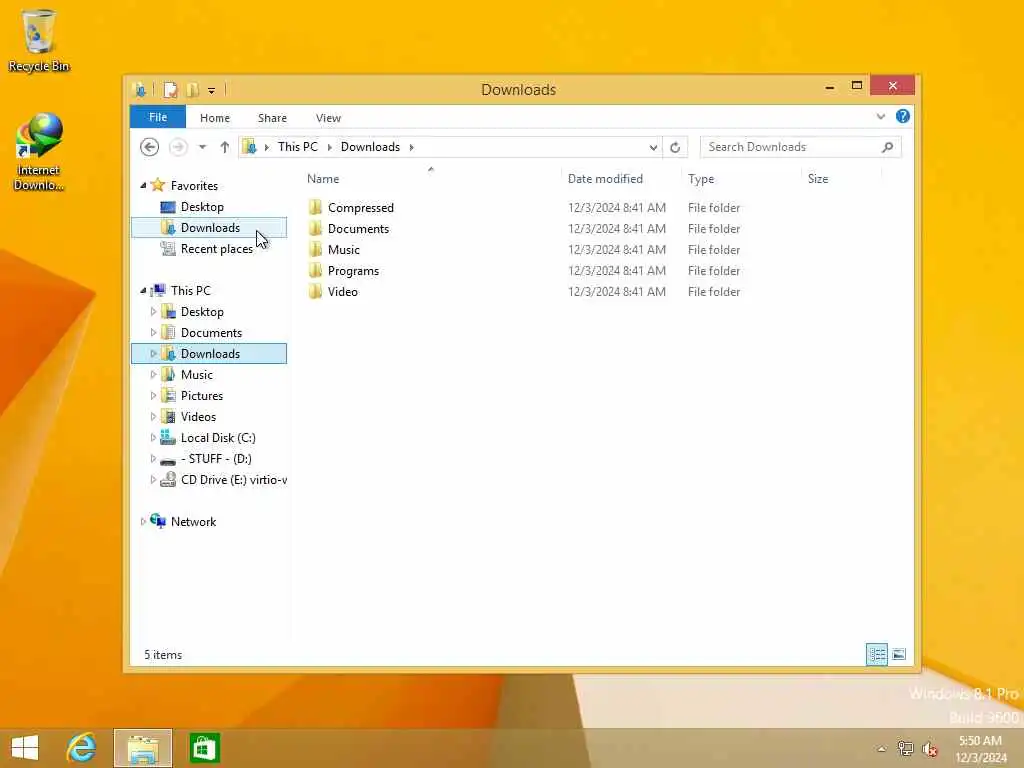Image resolution: width=1024 pixels, height=768 pixels.
Task: Expand Desktop under This PC
Action: click(x=153, y=312)
